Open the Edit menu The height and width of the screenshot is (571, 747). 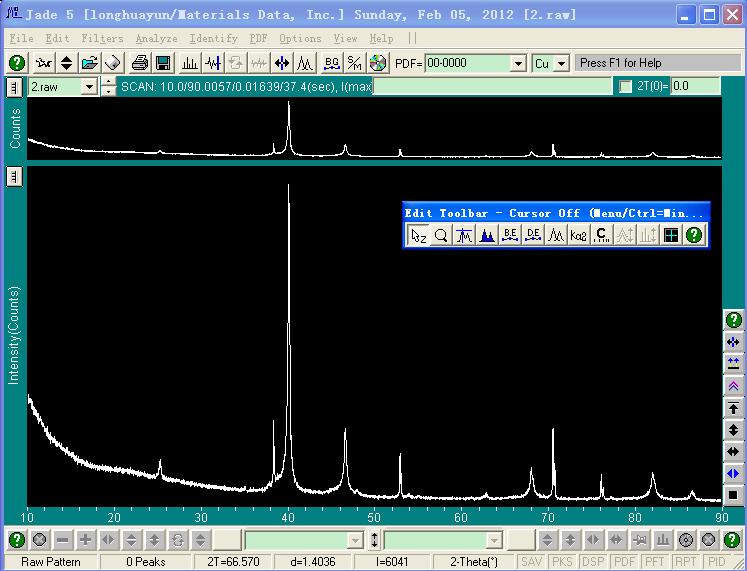(57, 39)
